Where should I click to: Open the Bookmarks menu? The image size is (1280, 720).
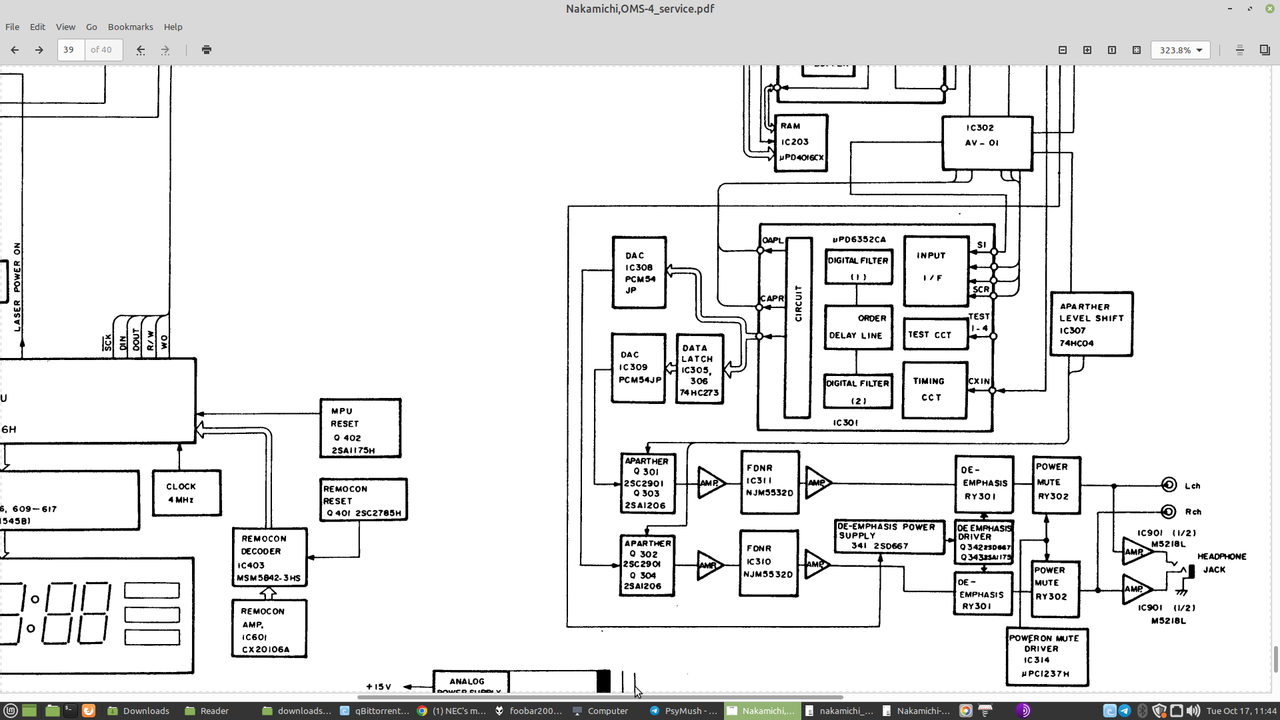click(130, 27)
